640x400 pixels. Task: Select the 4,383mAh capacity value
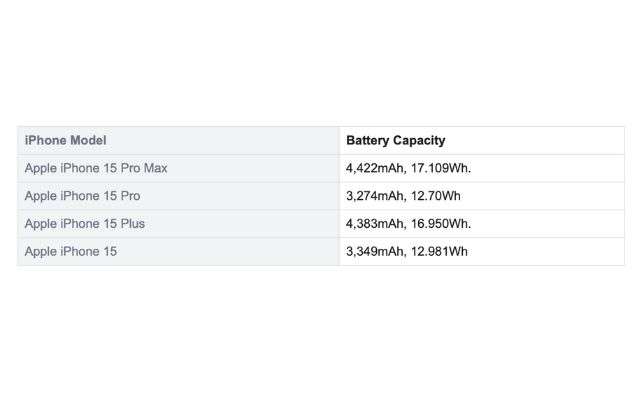click(x=376, y=224)
